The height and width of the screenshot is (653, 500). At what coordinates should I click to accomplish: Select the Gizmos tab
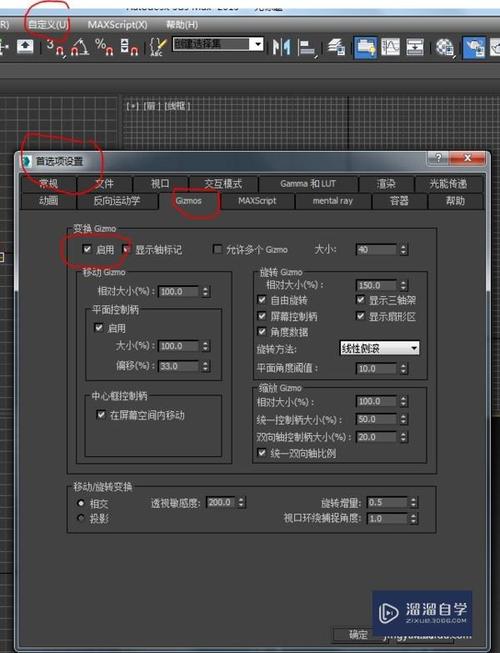(189, 201)
